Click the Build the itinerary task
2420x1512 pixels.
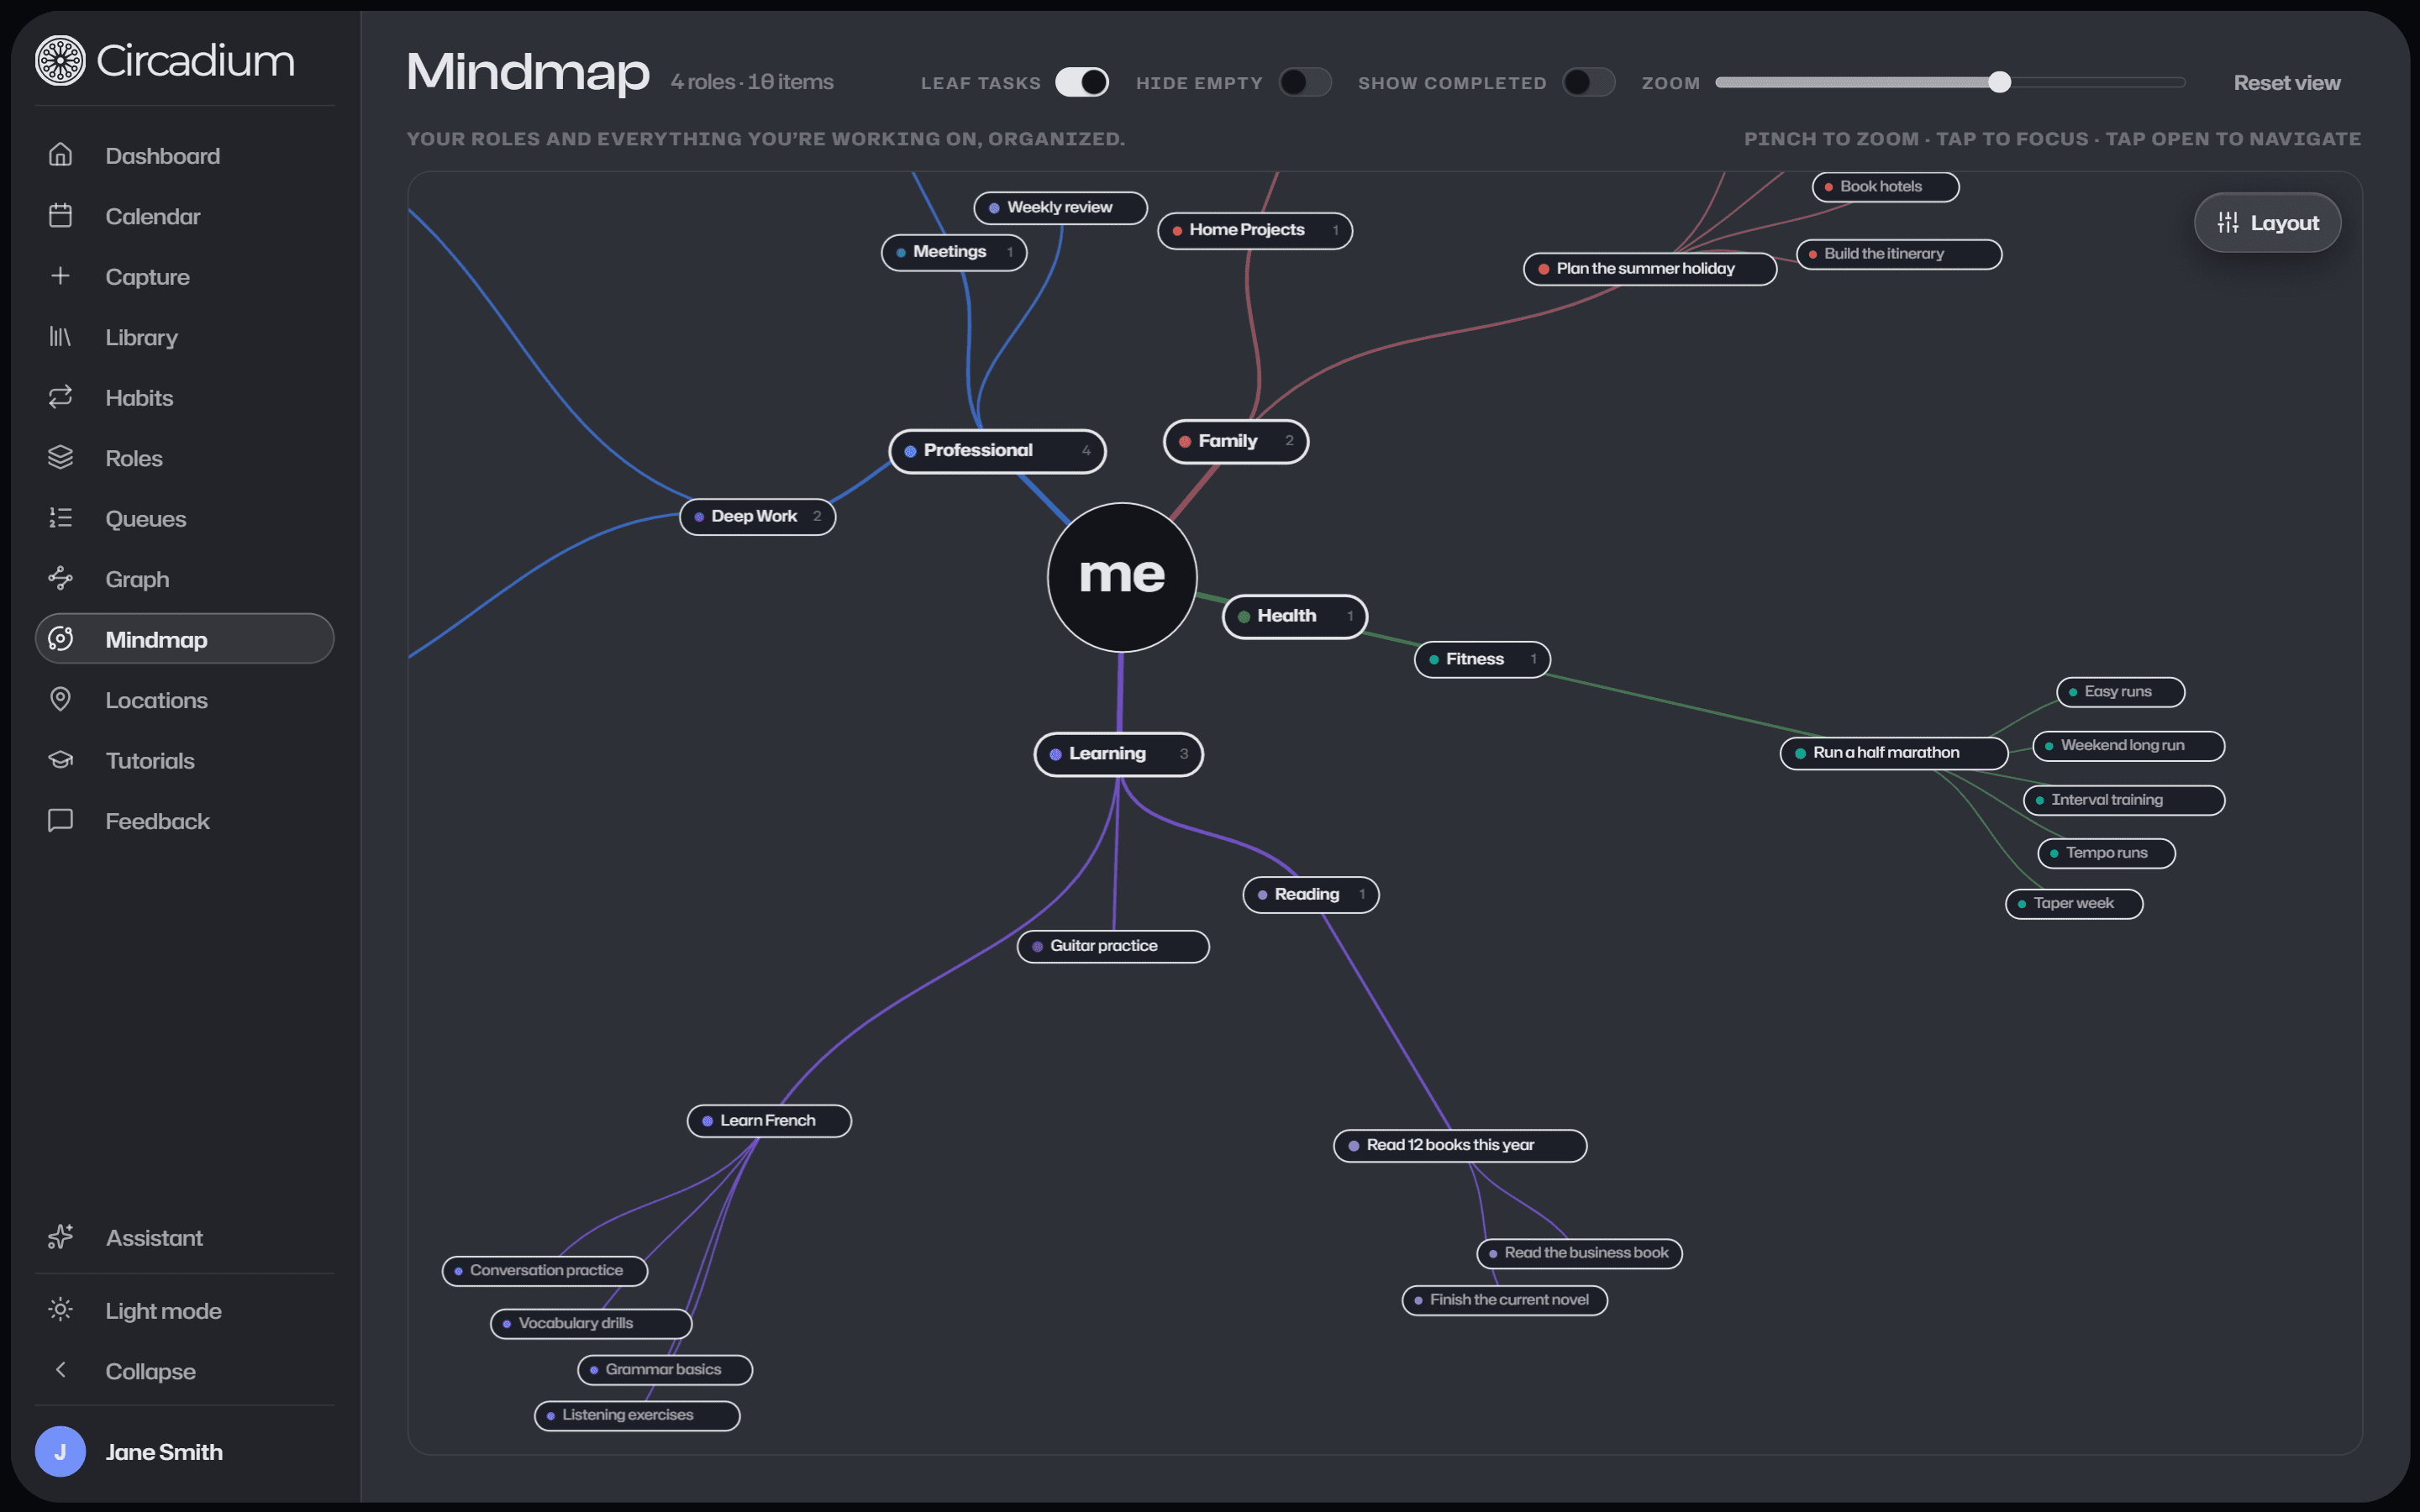1899,254
